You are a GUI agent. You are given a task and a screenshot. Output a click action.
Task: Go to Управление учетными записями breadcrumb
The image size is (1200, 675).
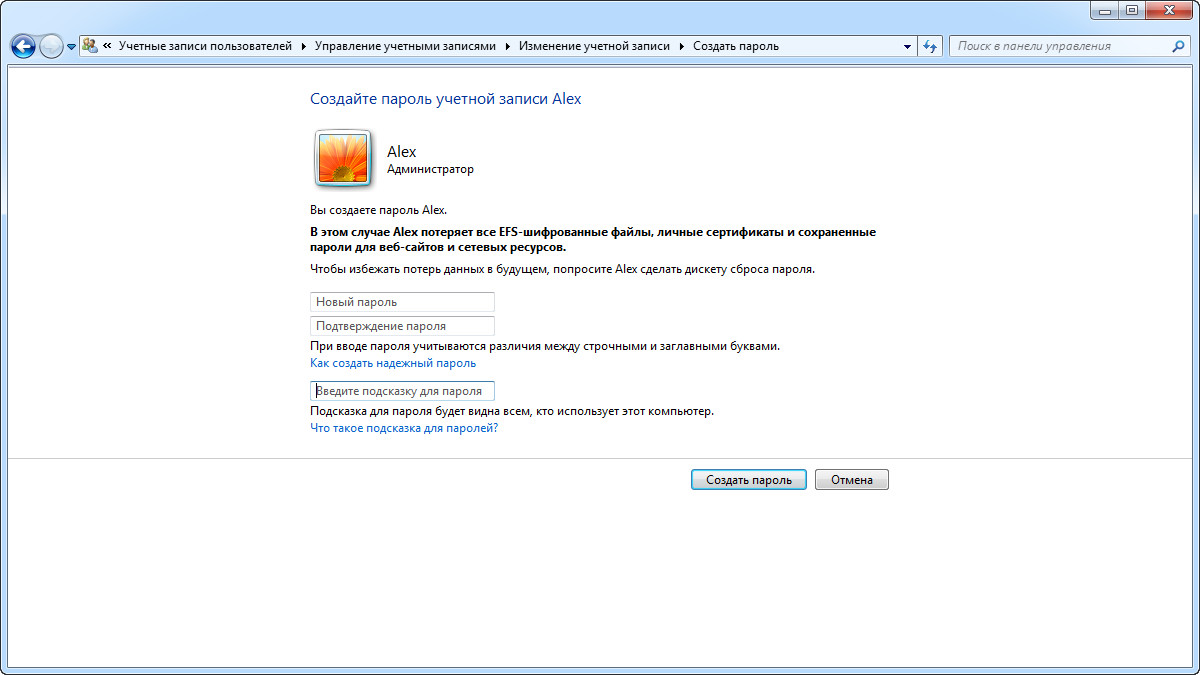pyautogui.click(x=405, y=46)
